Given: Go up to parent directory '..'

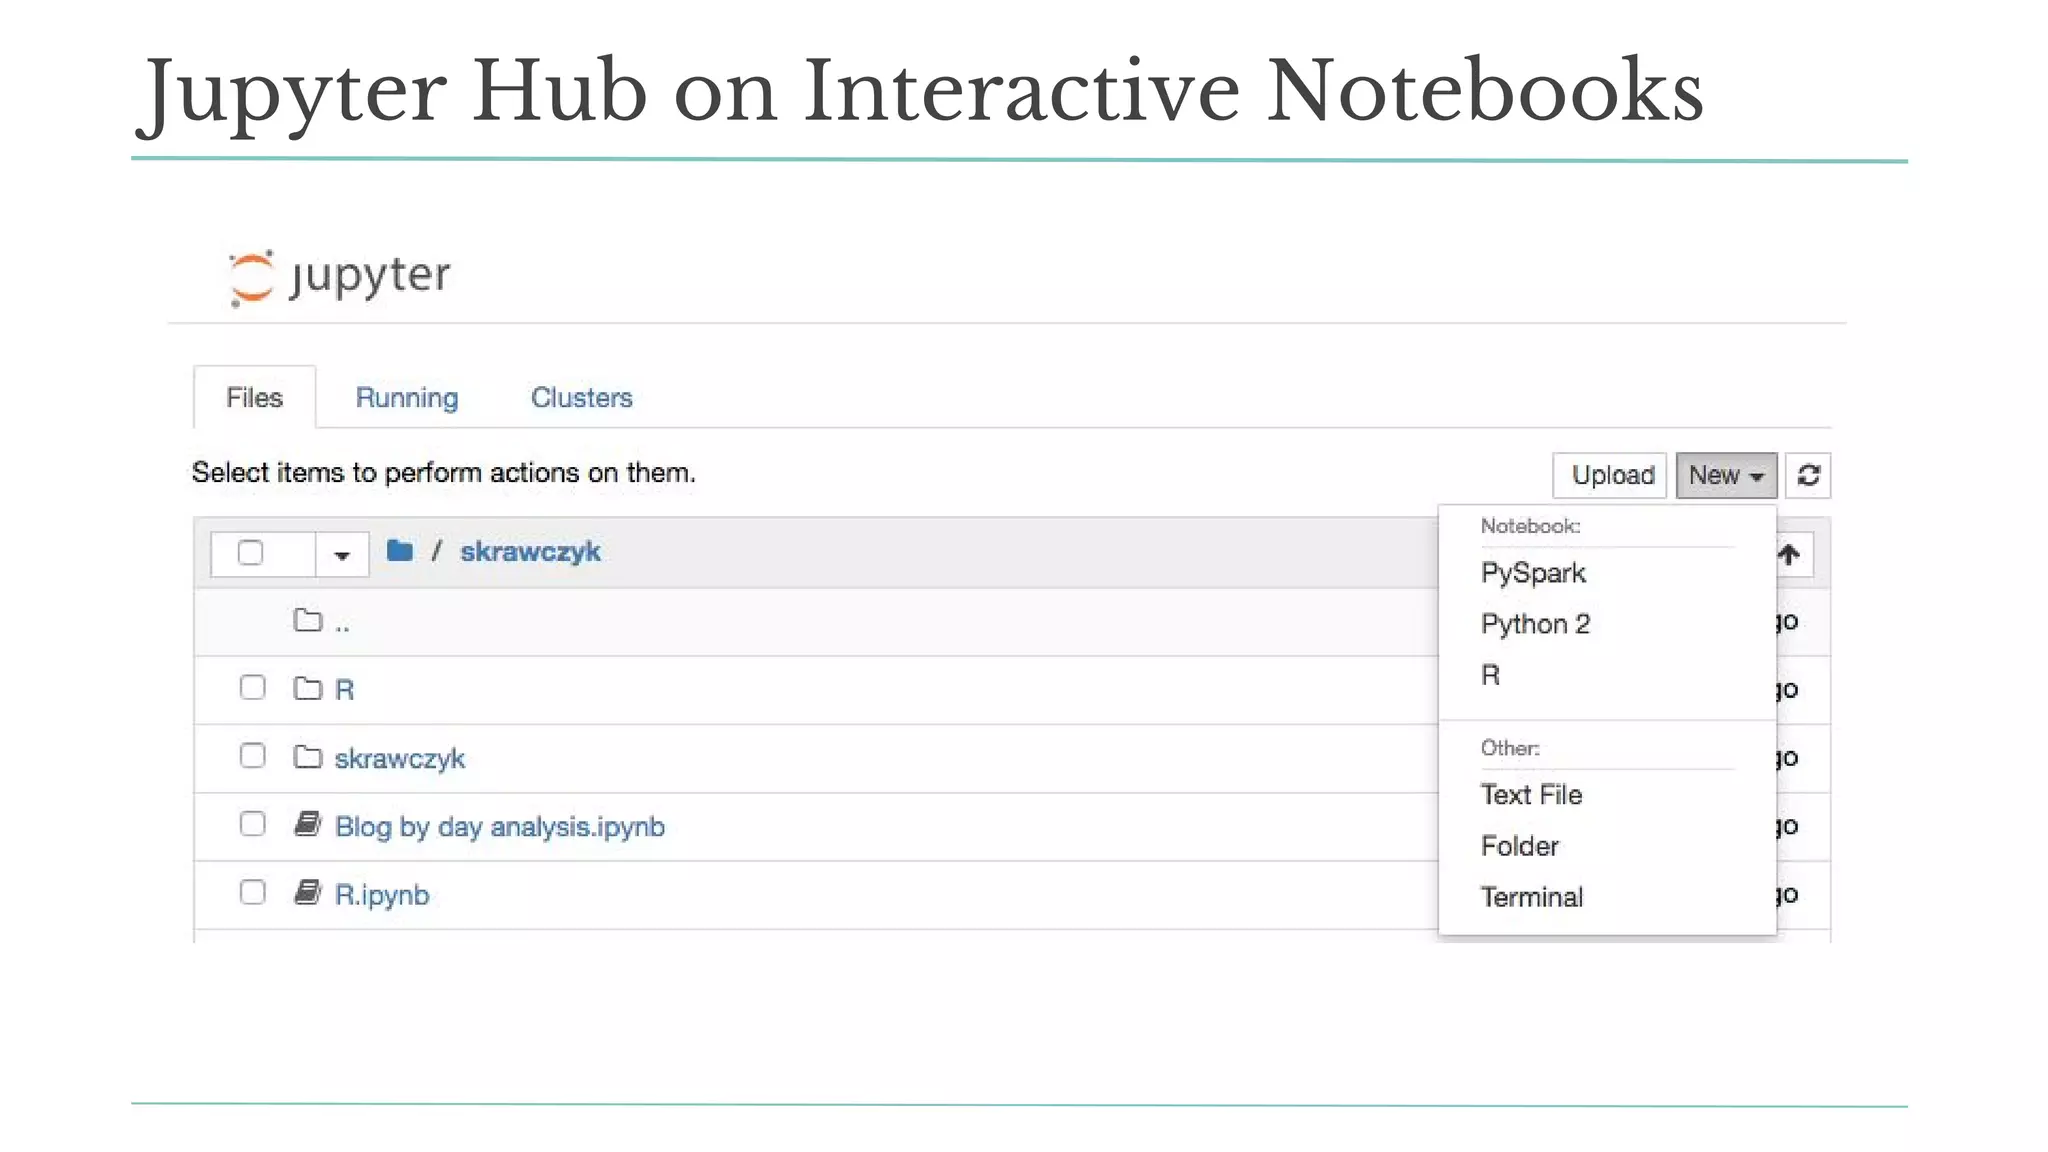Looking at the screenshot, I should click(342, 625).
